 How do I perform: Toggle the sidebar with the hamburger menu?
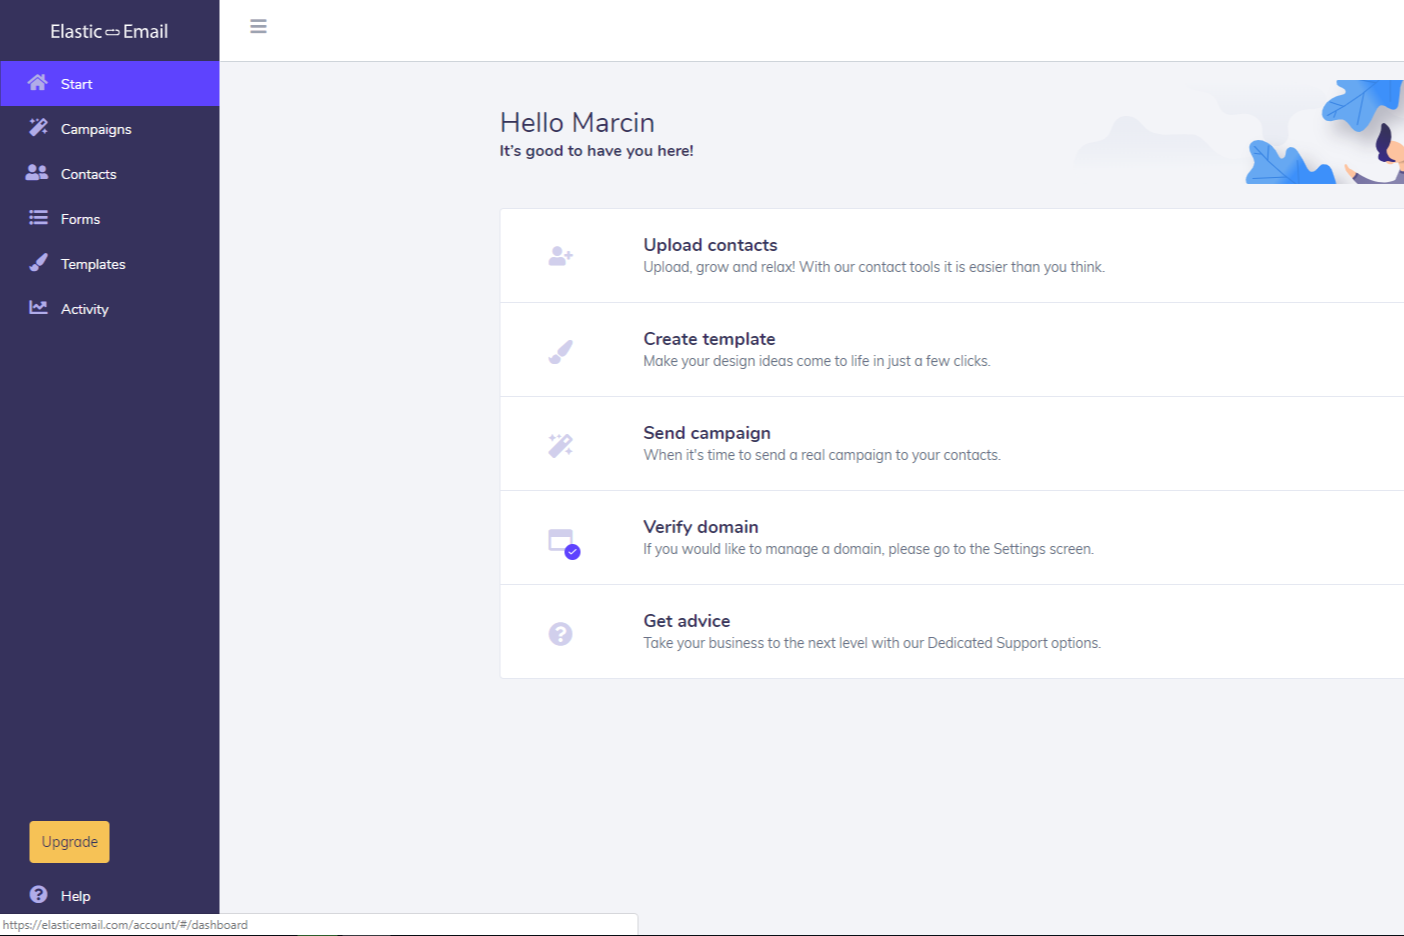click(x=258, y=27)
